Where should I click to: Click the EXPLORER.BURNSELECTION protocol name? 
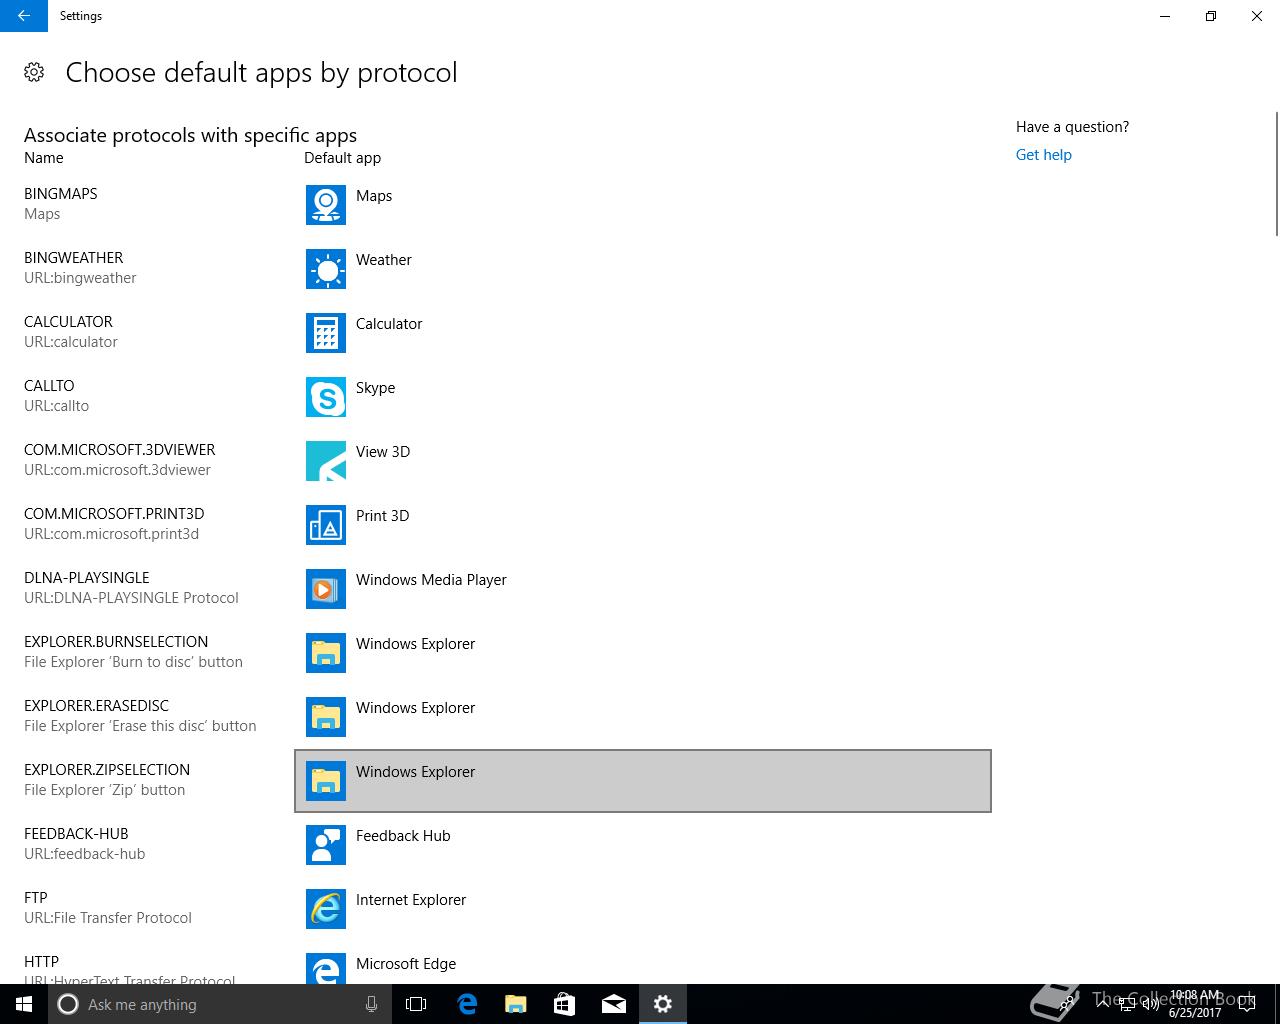[116, 642]
